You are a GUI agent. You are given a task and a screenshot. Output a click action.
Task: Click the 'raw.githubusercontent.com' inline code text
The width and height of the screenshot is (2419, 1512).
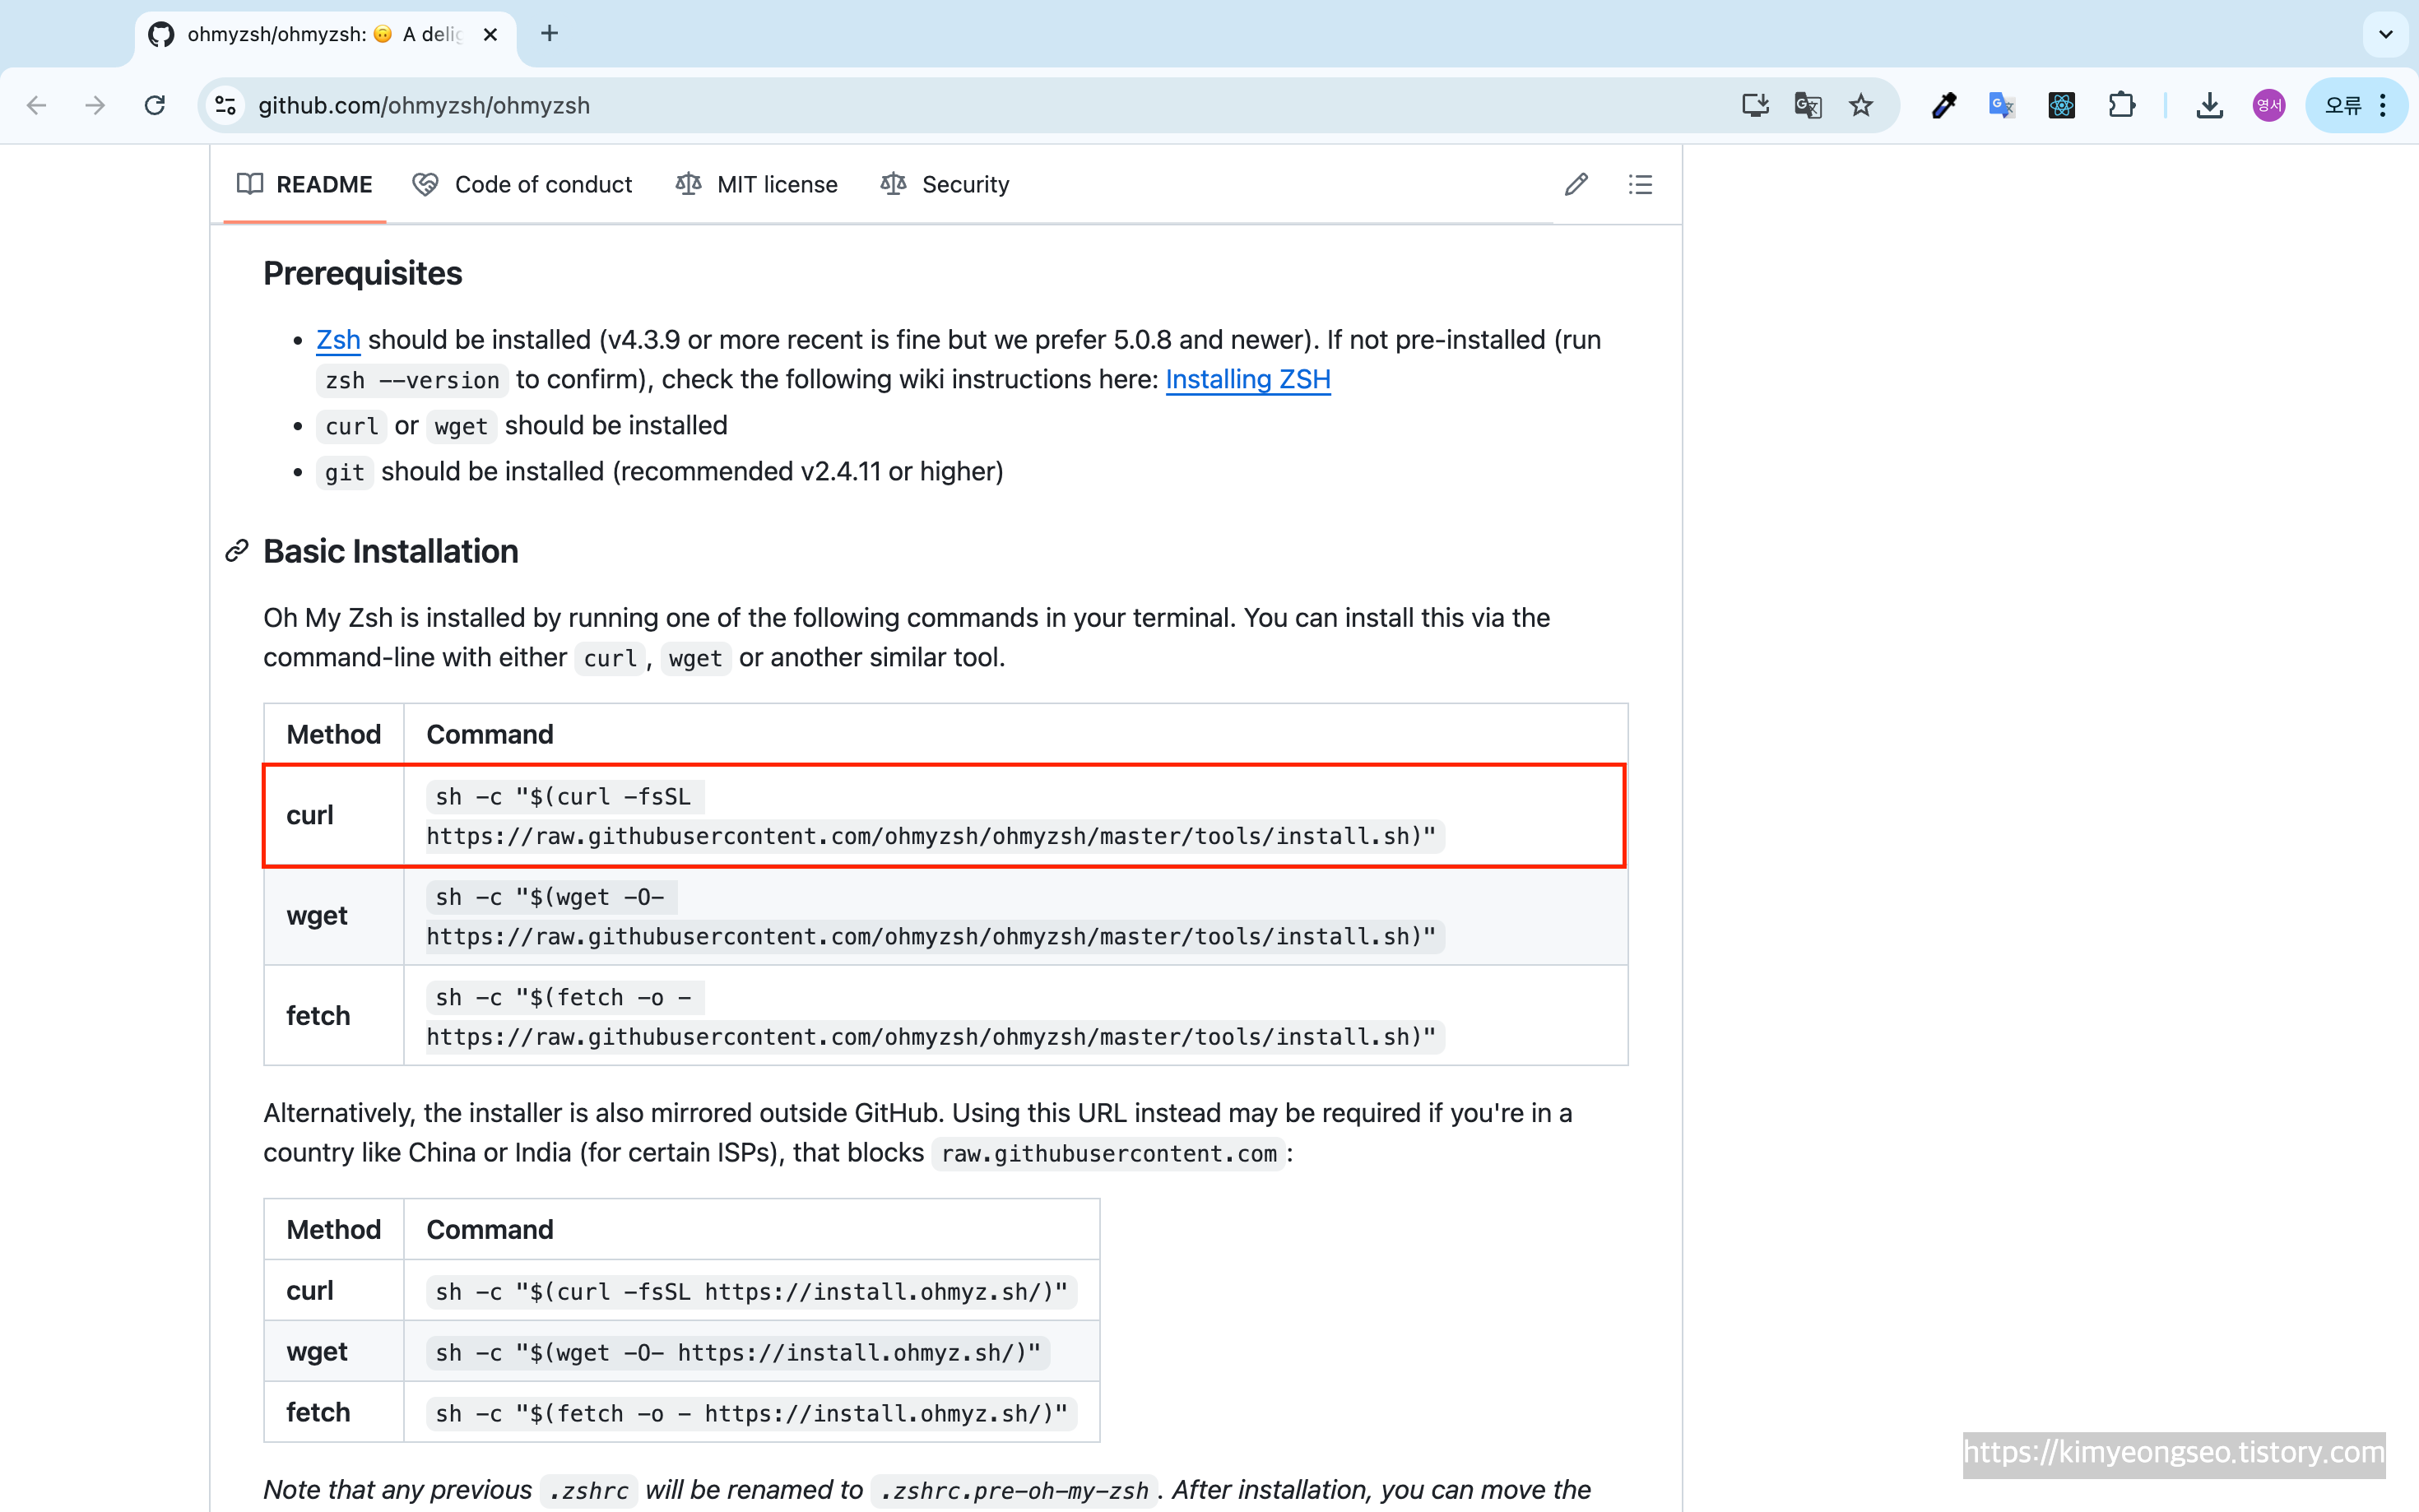pos(1109,1153)
